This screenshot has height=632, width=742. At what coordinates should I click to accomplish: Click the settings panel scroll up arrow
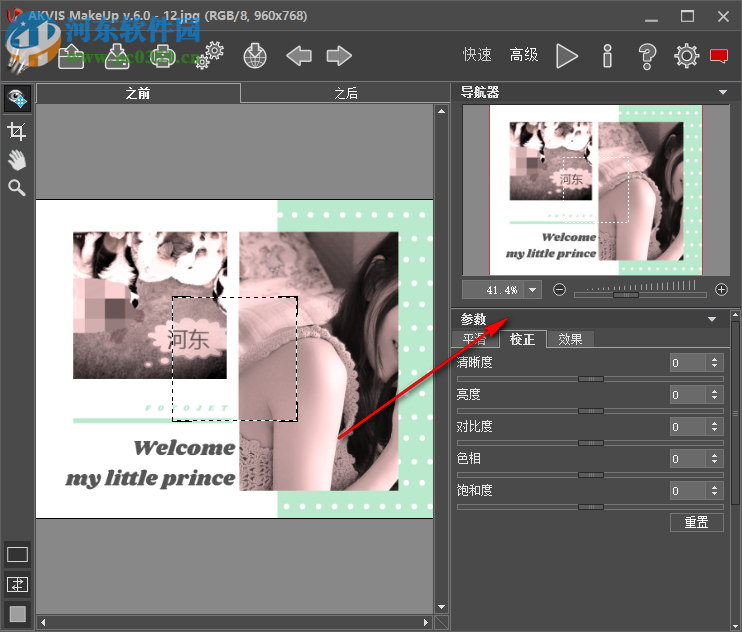point(735,315)
